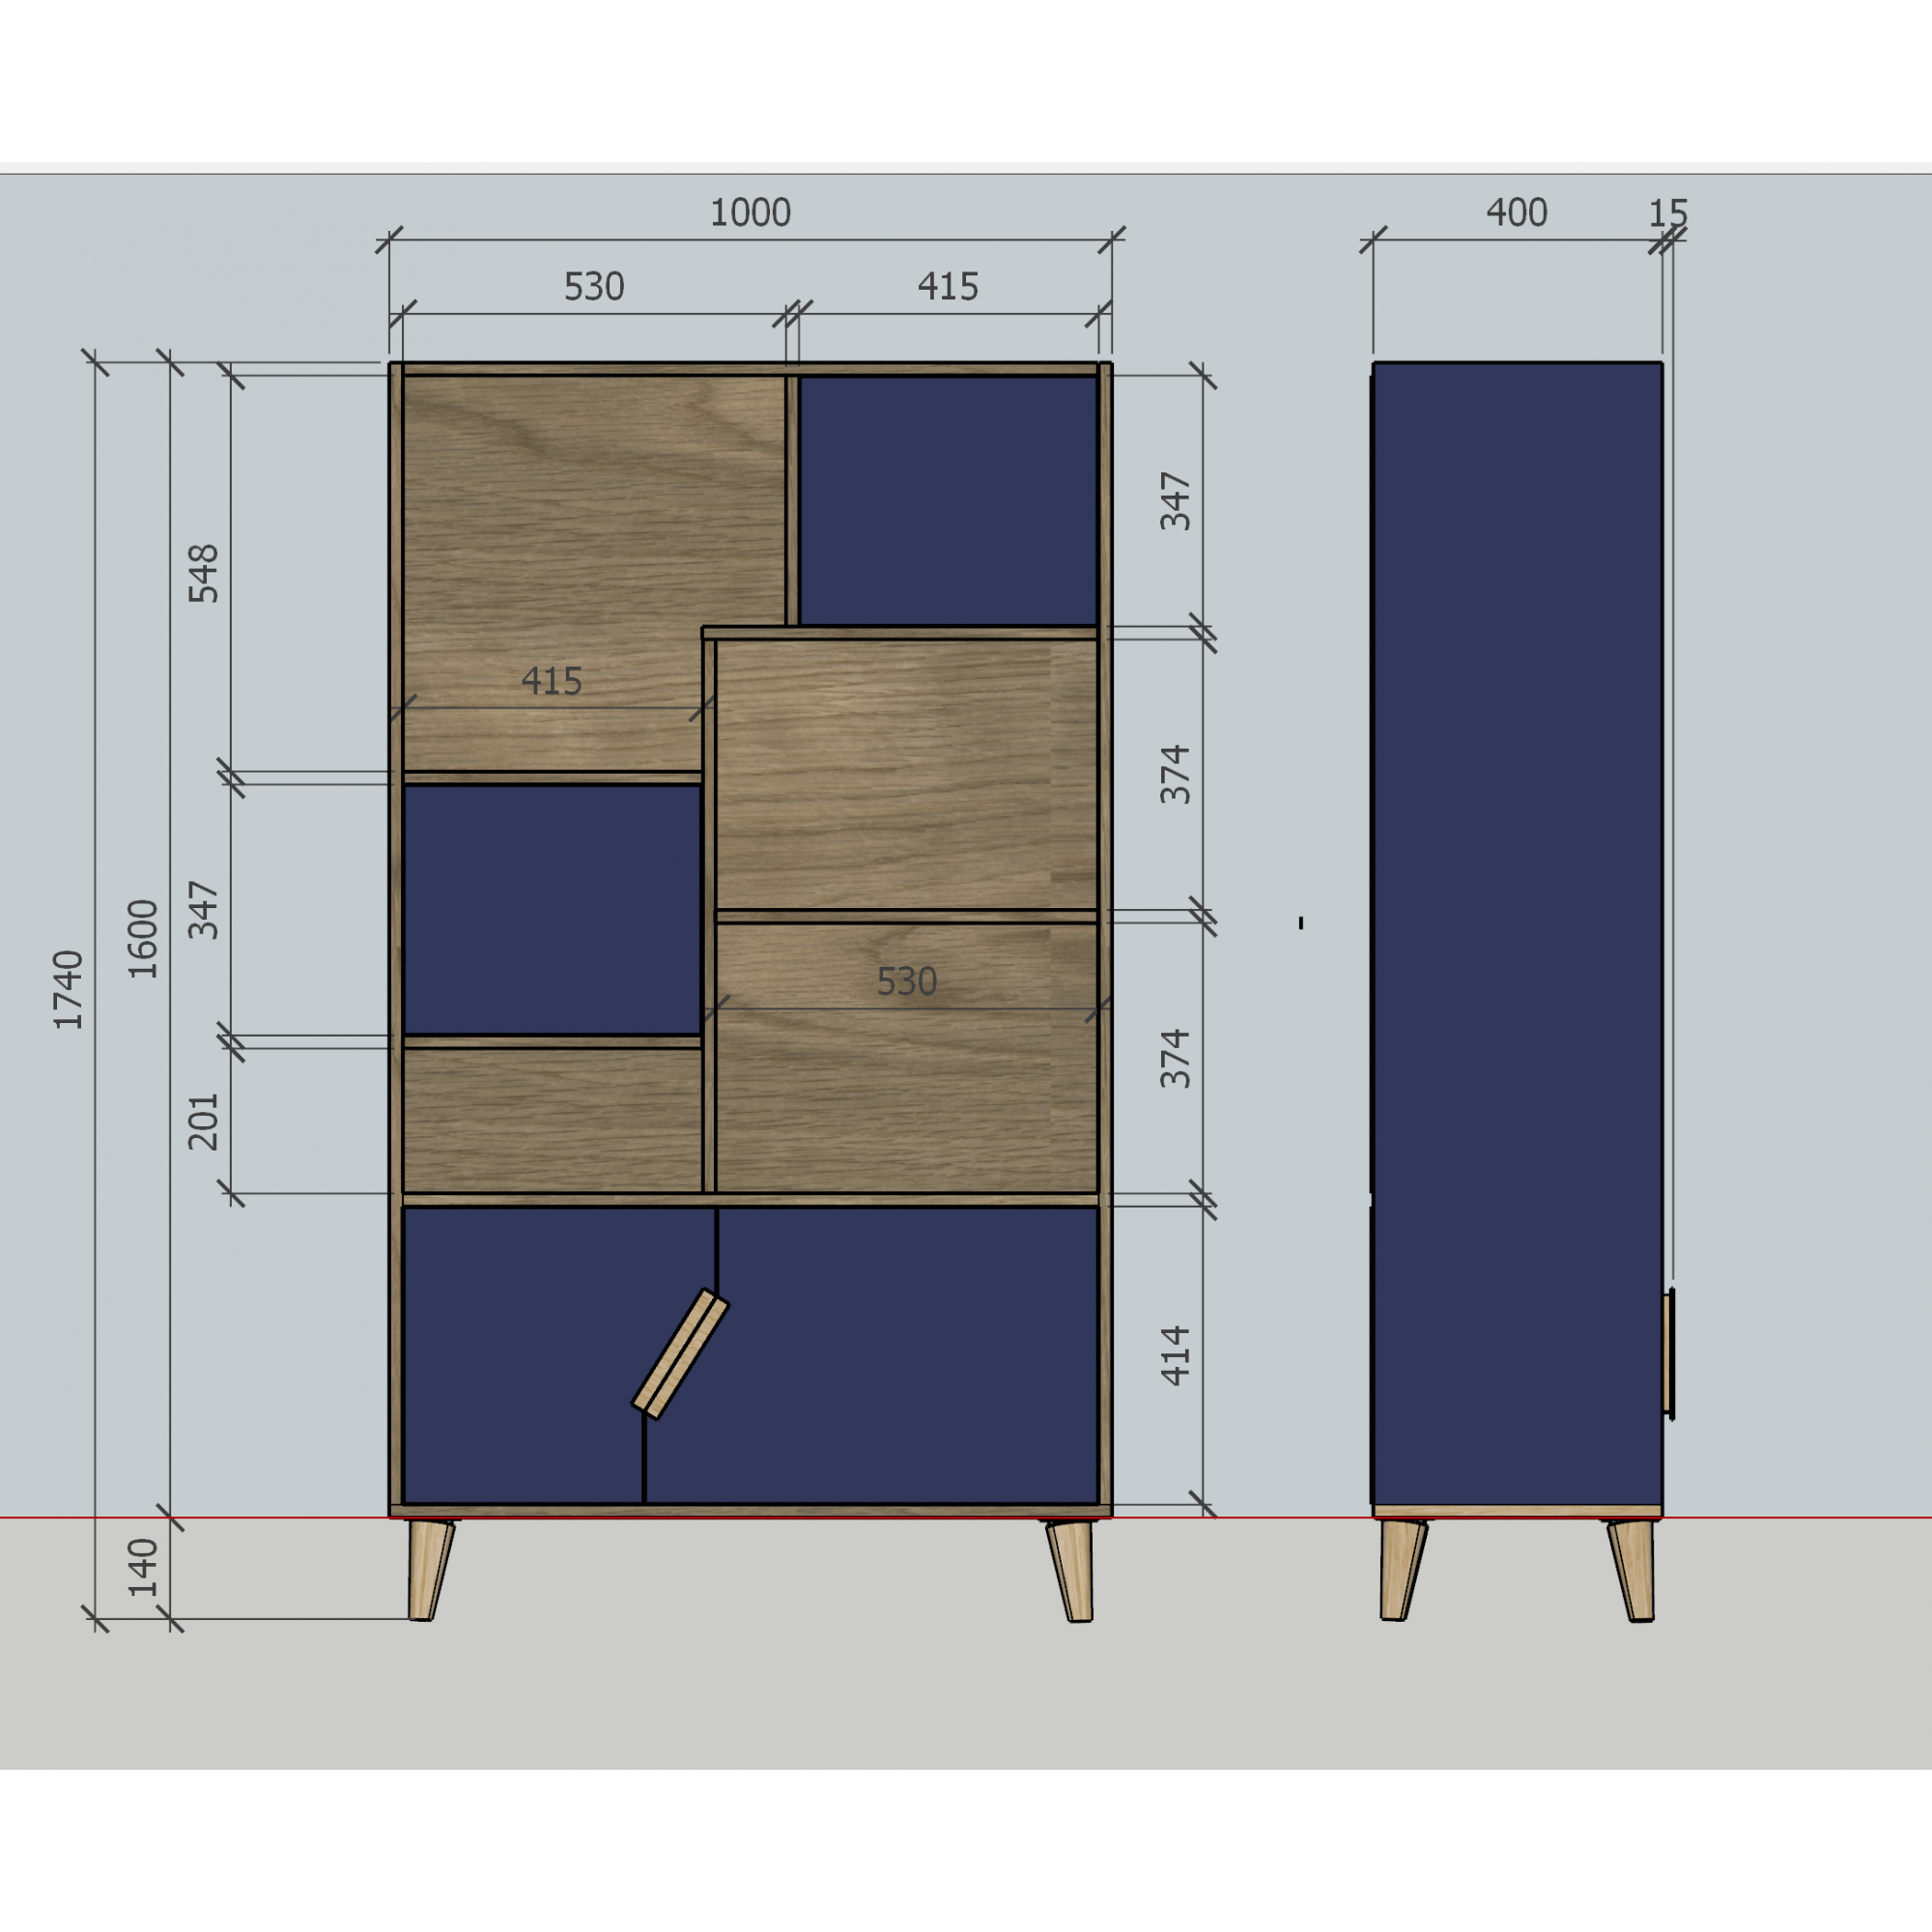Click the front view left wooden leg
The width and height of the screenshot is (1932, 1932).
click(x=430, y=1570)
